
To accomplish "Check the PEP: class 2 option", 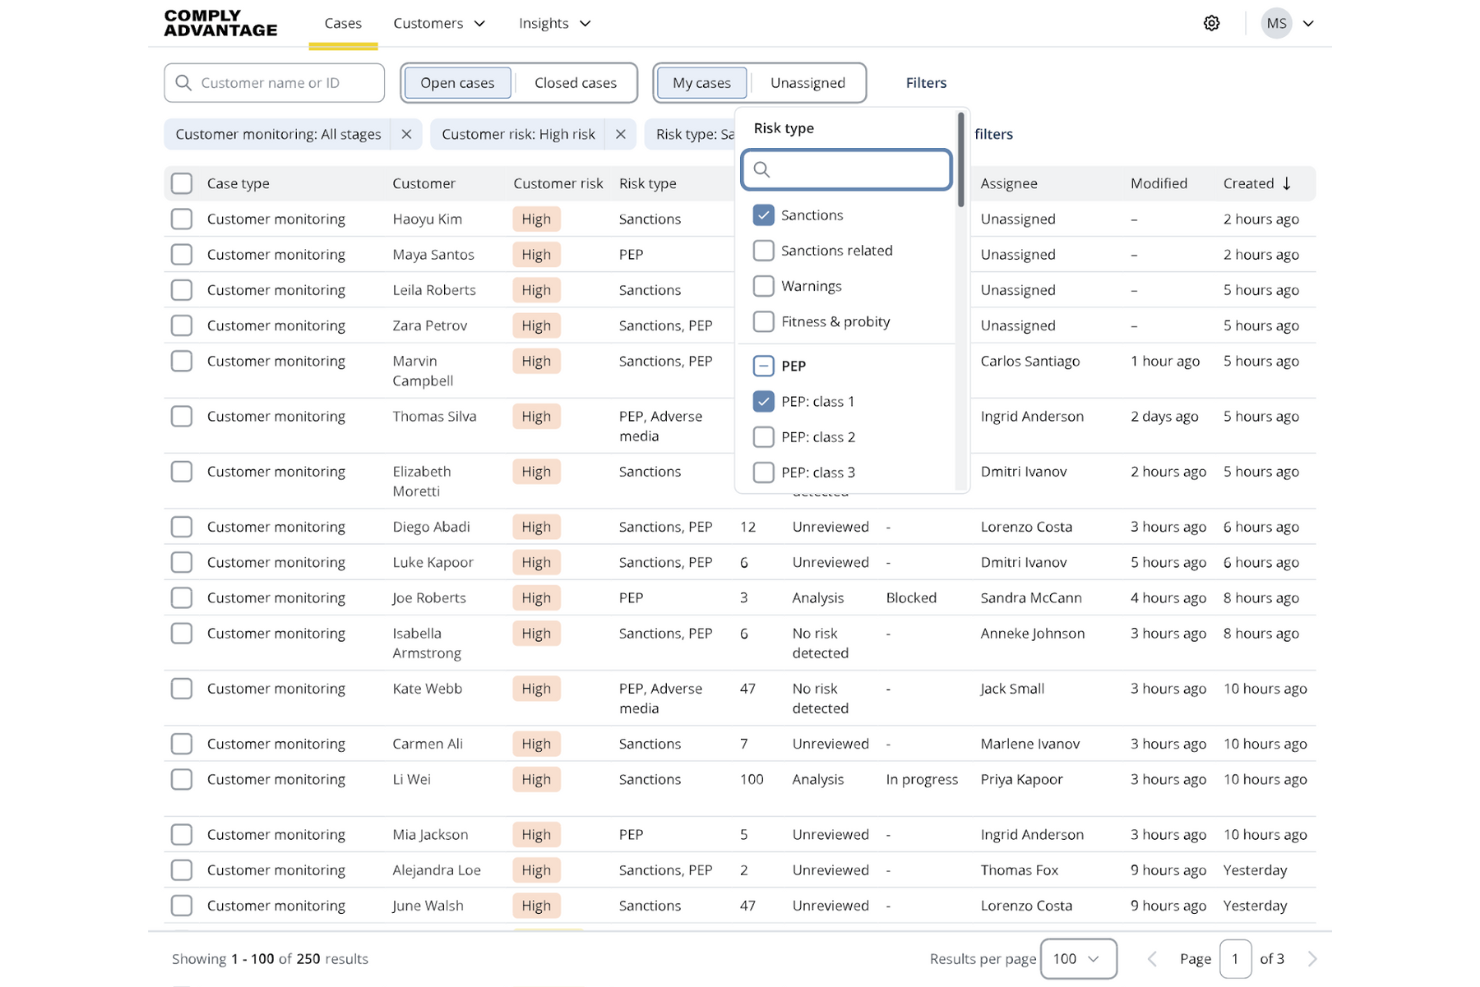I will [x=763, y=437].
